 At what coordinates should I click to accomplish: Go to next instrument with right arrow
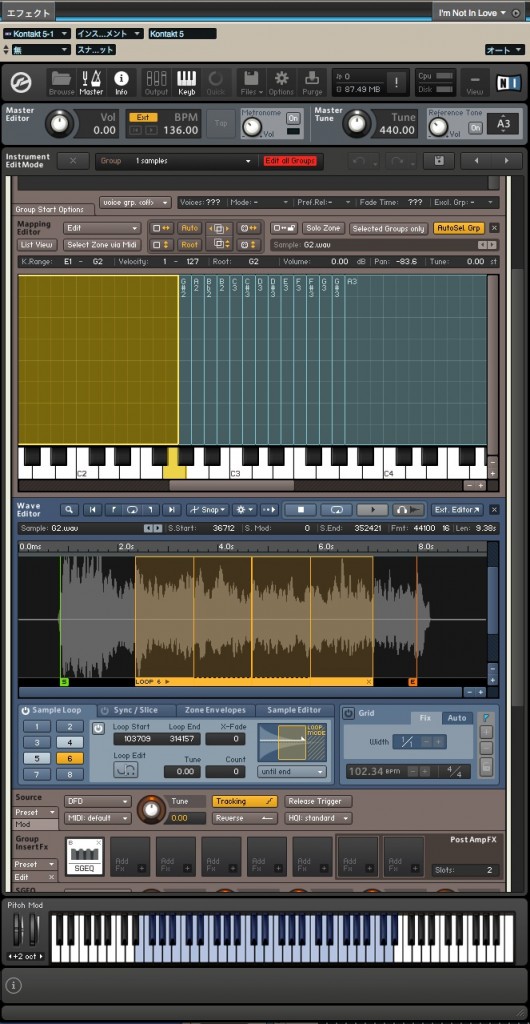tap(507, 161)
